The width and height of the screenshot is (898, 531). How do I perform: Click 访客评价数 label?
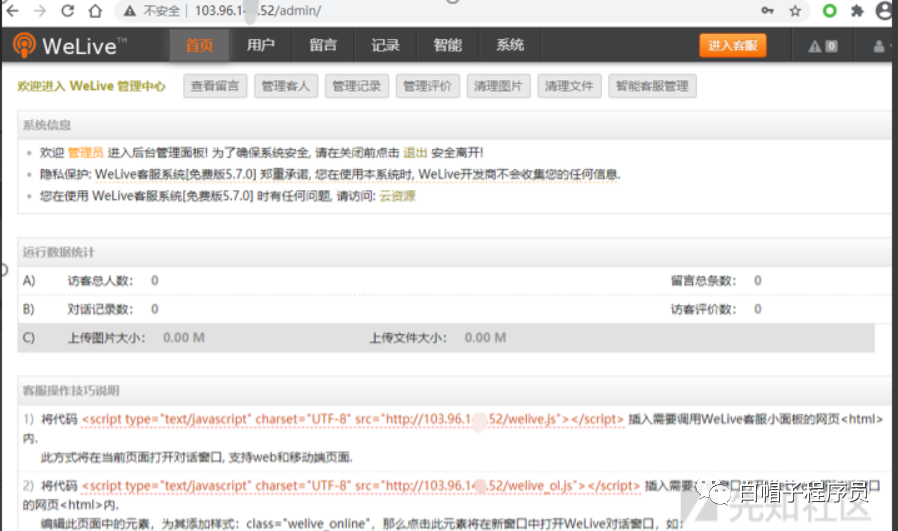(703, 309)
